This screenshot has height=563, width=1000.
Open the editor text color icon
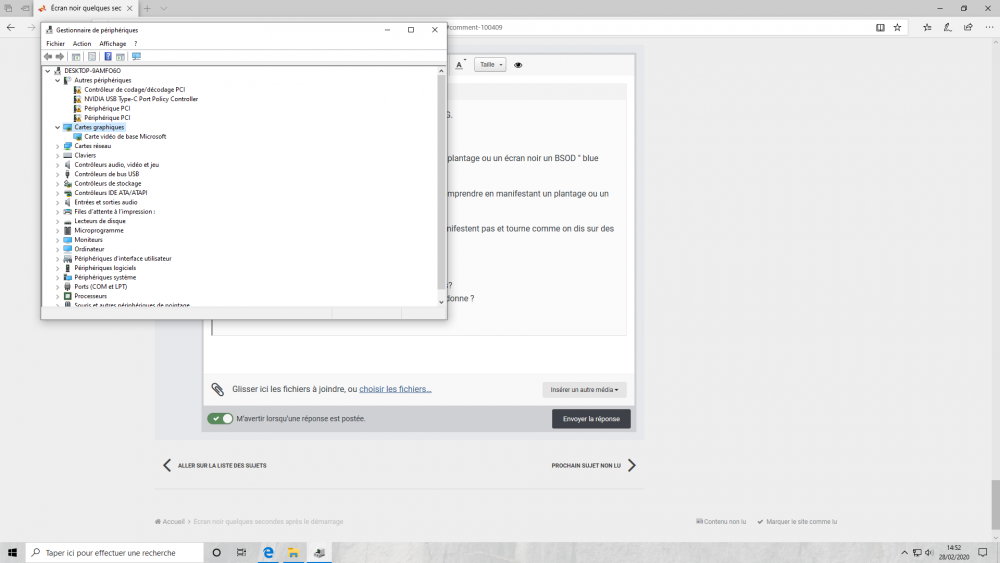460,65
